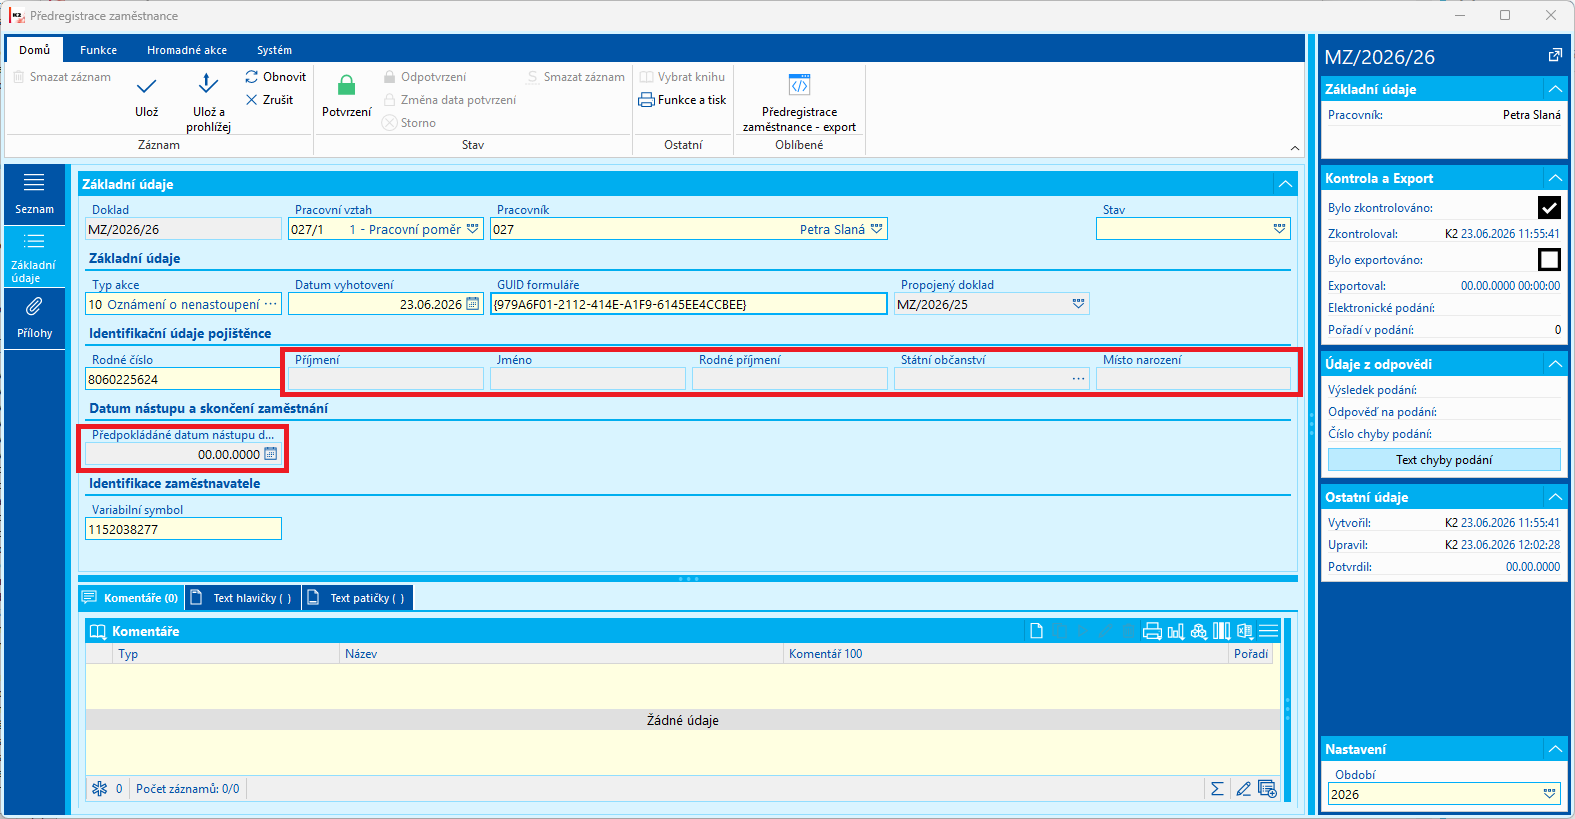The width and height of the screenshot is (1575, 819).
Task: Open Pracovní vztah dropdown
Action: click(x=473, y=229)
